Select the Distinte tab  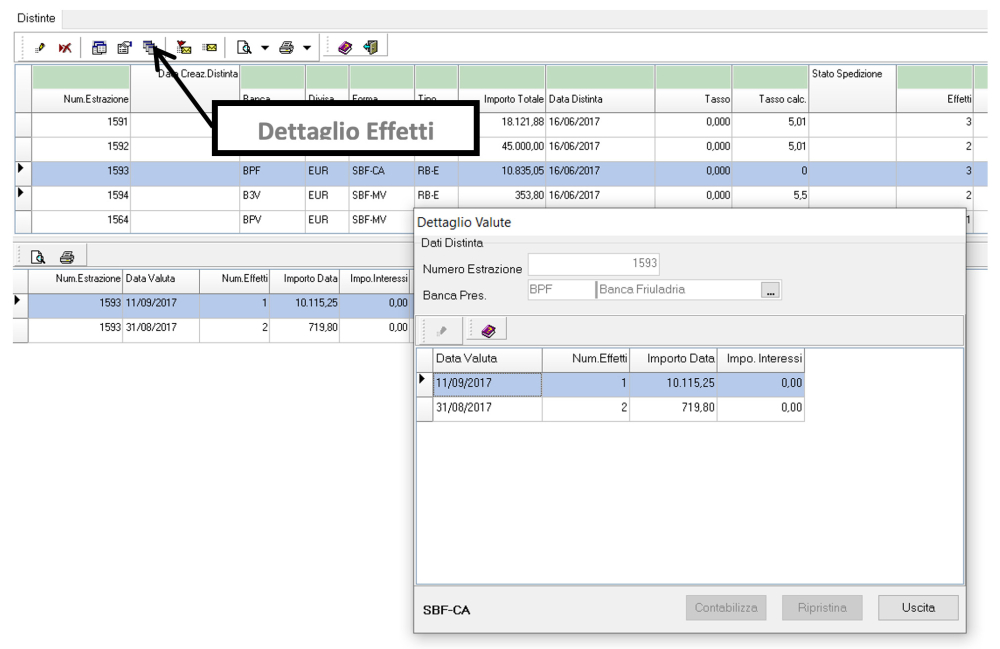(36, 18)
